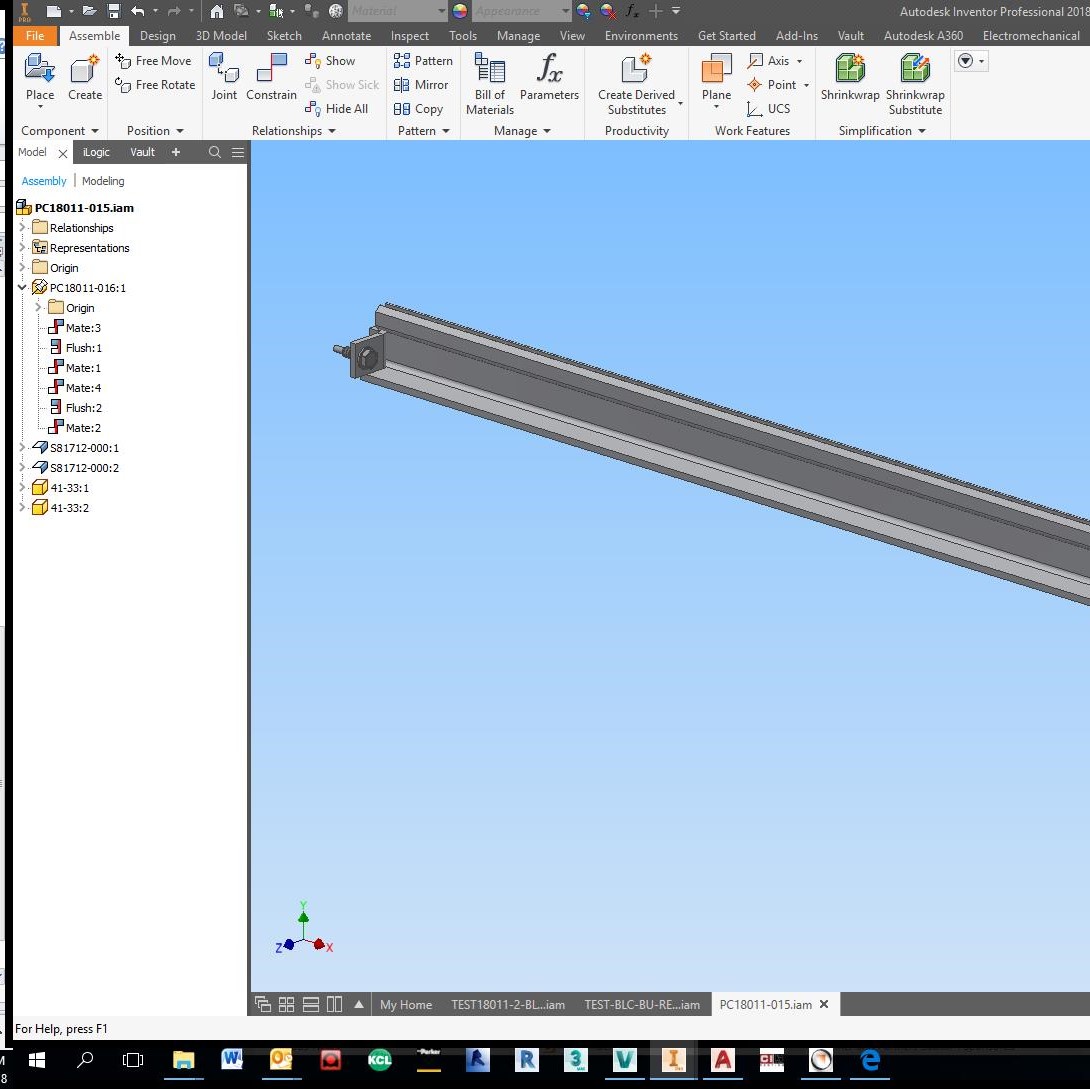
Task: Click the cascade windows icon
Action: [x=263, y=1004]
